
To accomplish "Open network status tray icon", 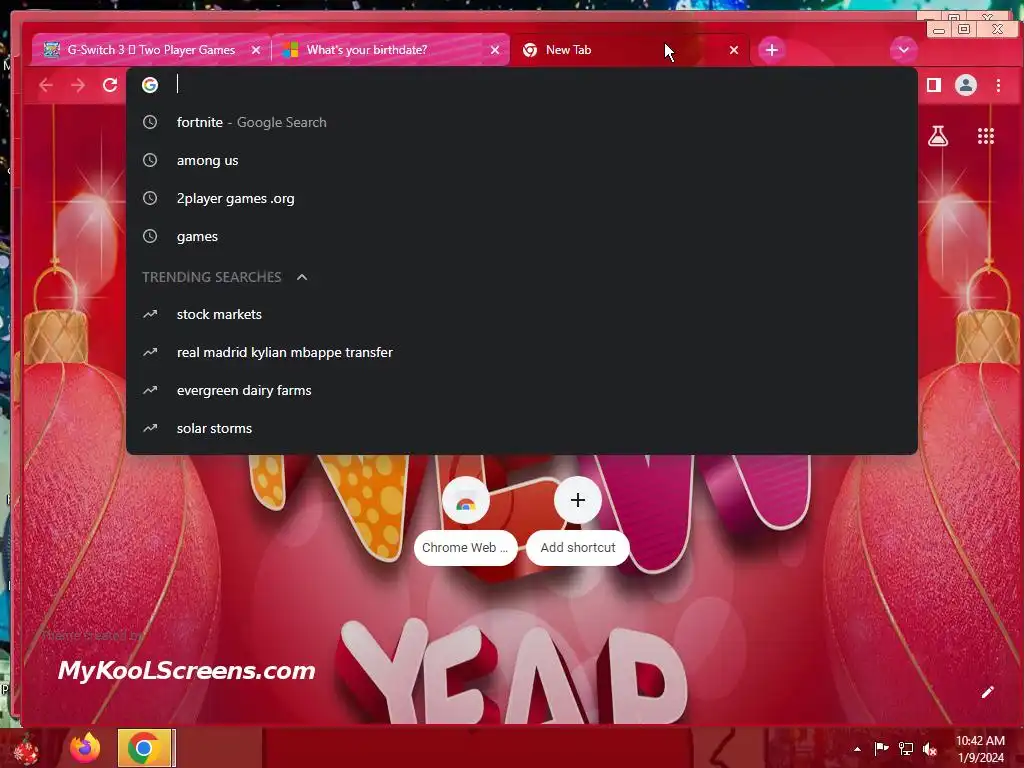I will [x=906, y=748].
